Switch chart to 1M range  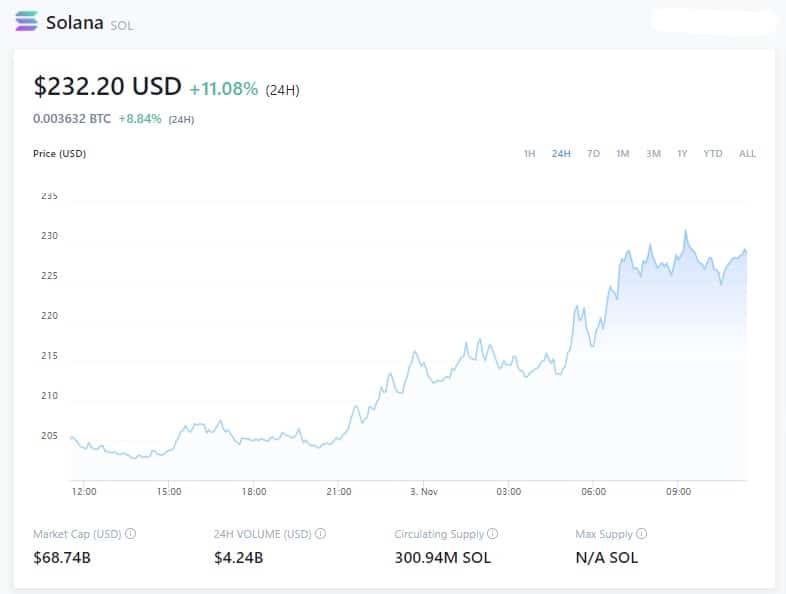coord(623,153)
